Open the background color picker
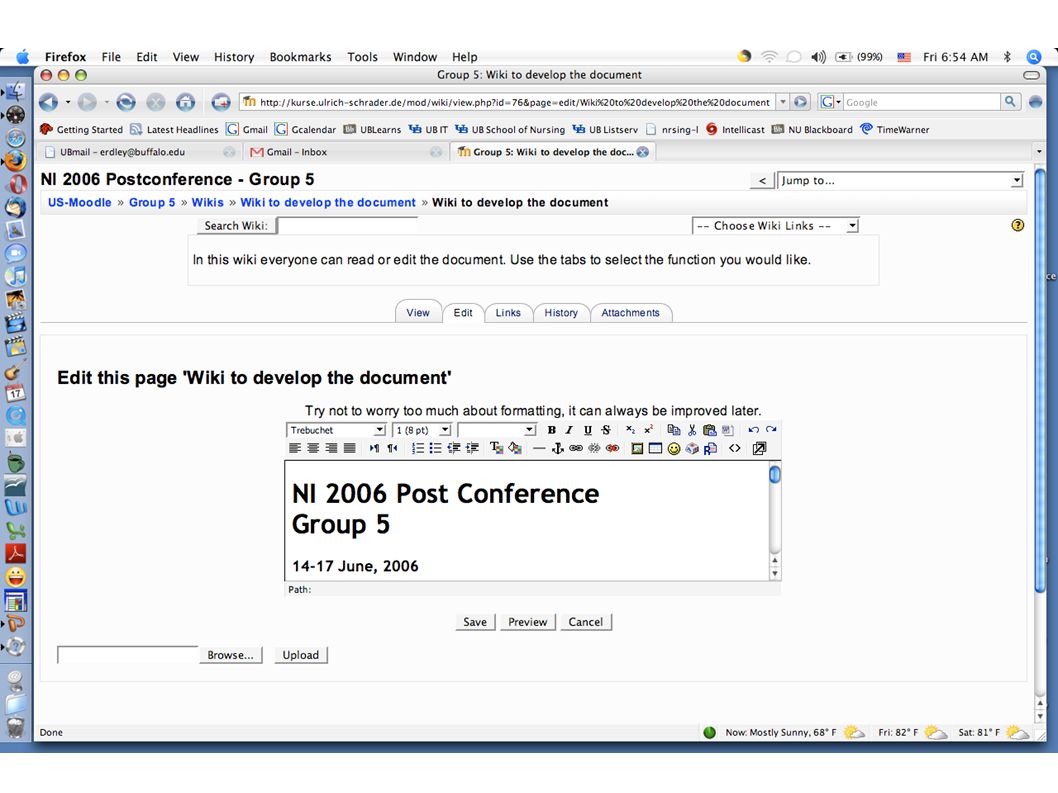Image resolution: width=1058 pixels, height=793 pixels. click(x=515, y=448)
